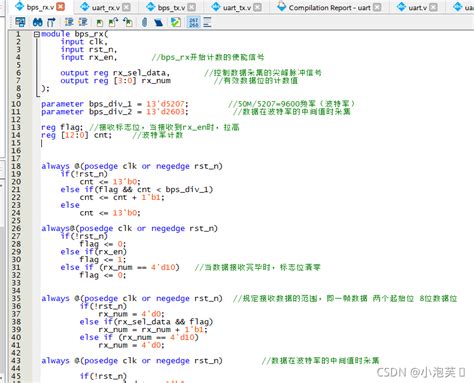Collapse the module bps_rx code block
474x383 pixels.
37,34
